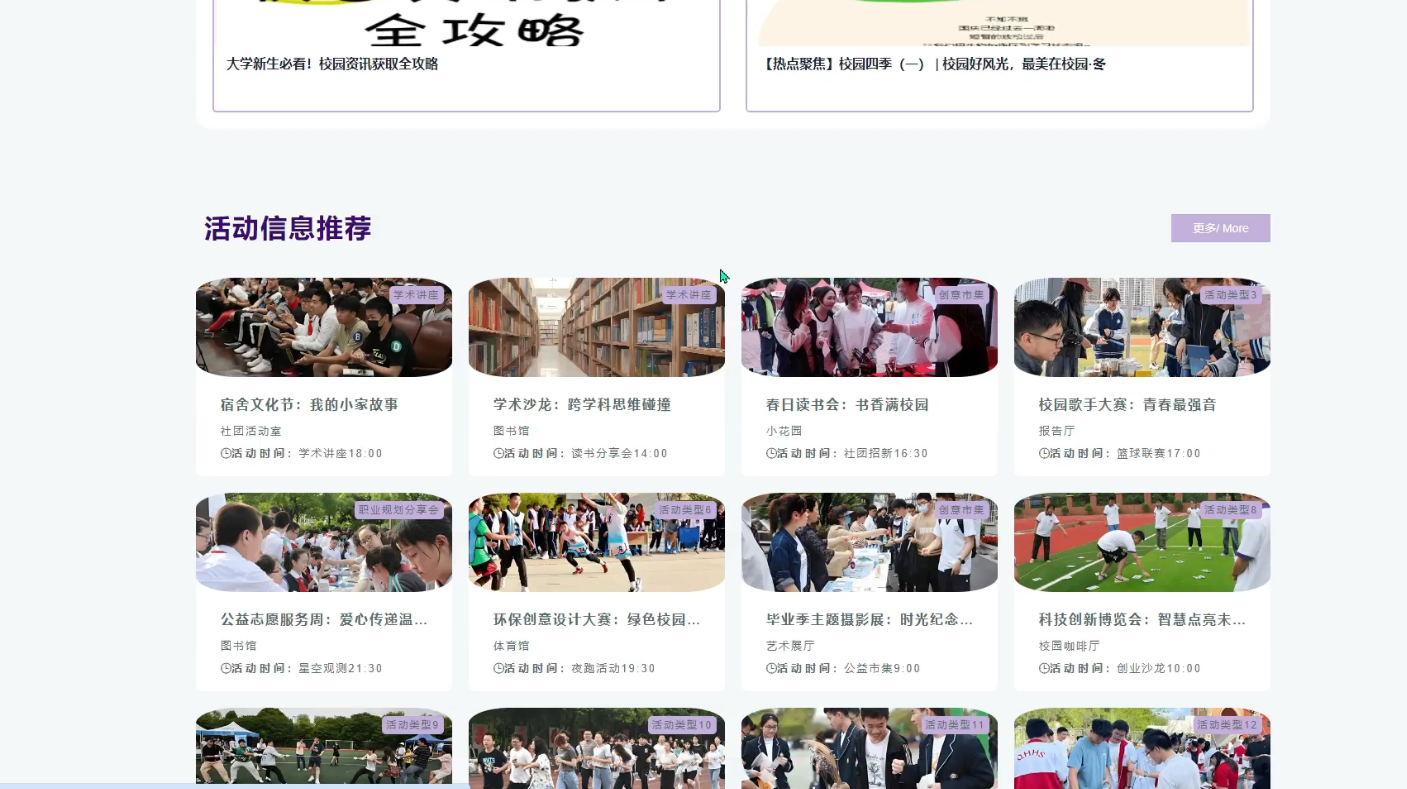Click the 活动信息推荐 section heading
Viewport: 1407px width, 789px height.
tap(288, 229)
